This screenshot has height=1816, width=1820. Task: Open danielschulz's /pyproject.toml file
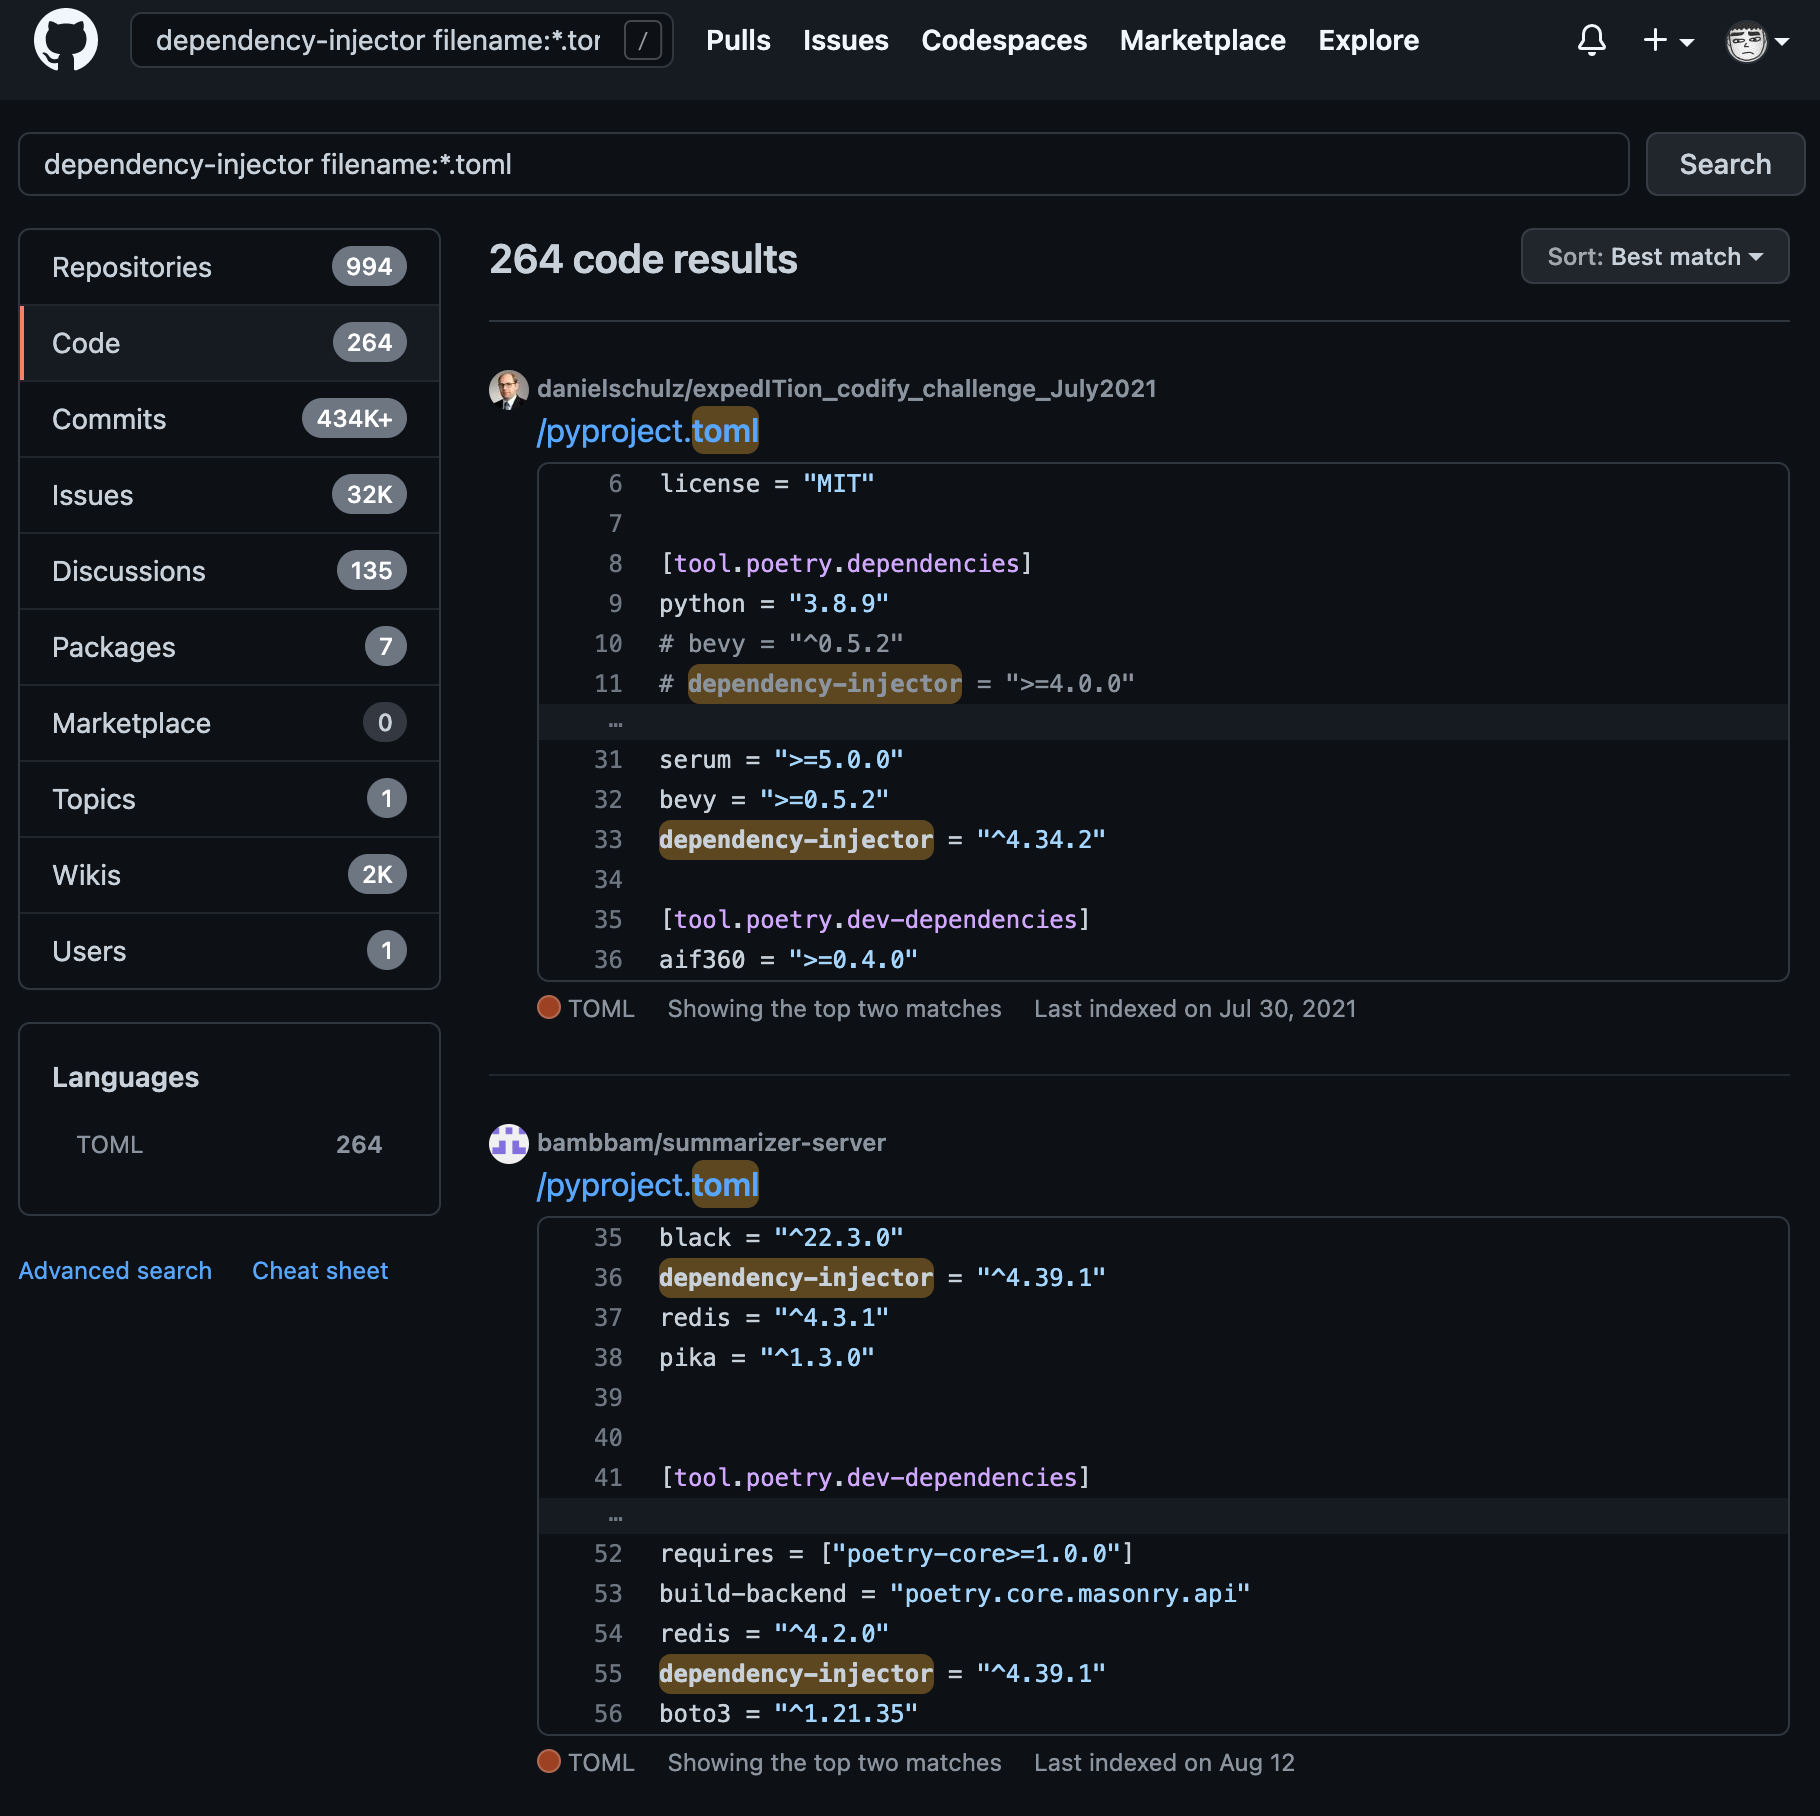[648, 431]
